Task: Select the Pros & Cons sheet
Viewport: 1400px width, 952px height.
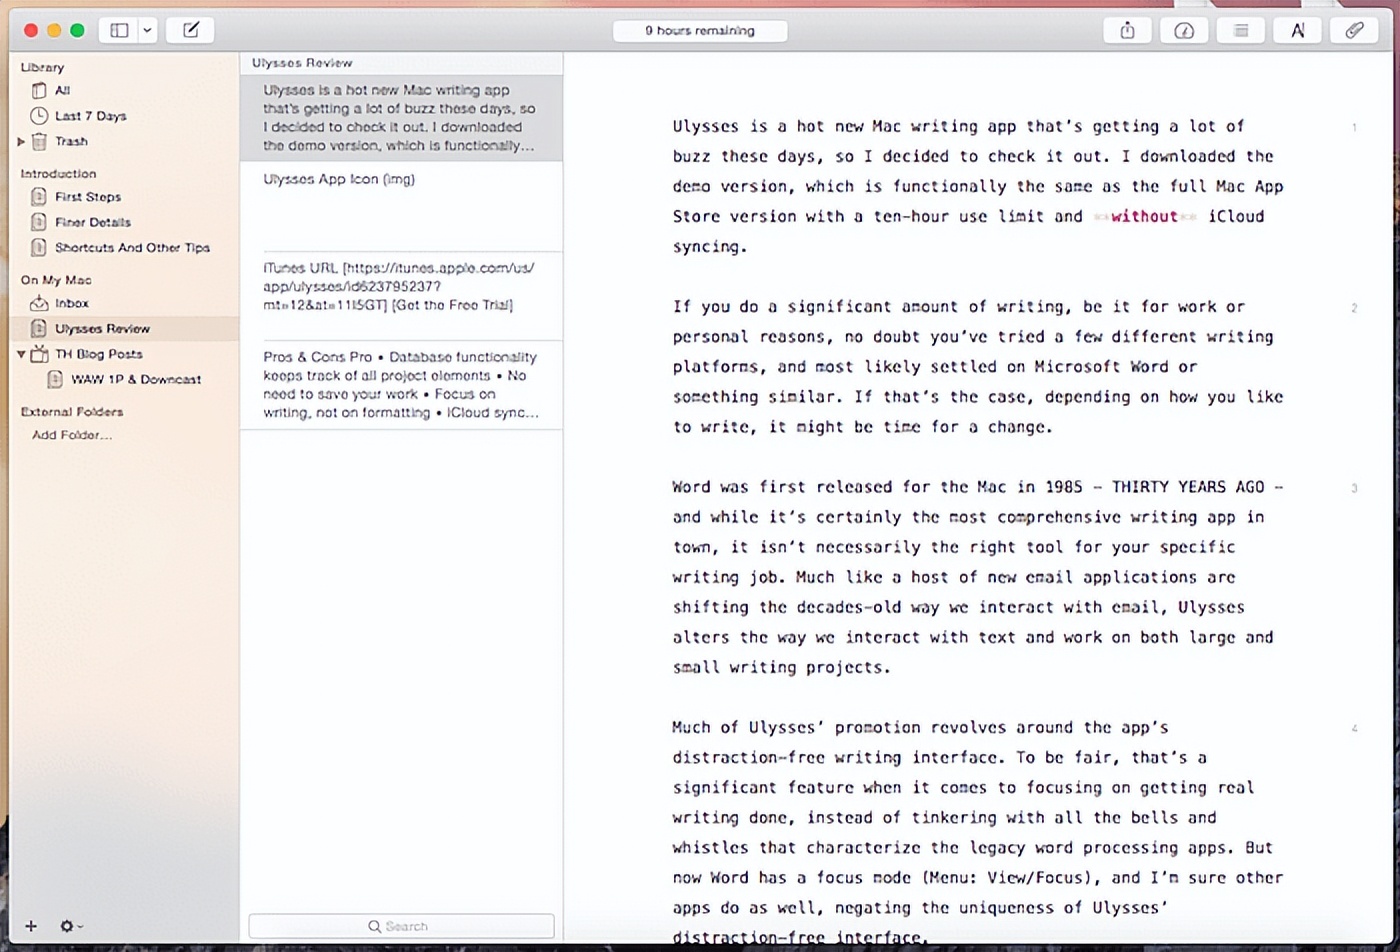Action: tap(401, 385)
